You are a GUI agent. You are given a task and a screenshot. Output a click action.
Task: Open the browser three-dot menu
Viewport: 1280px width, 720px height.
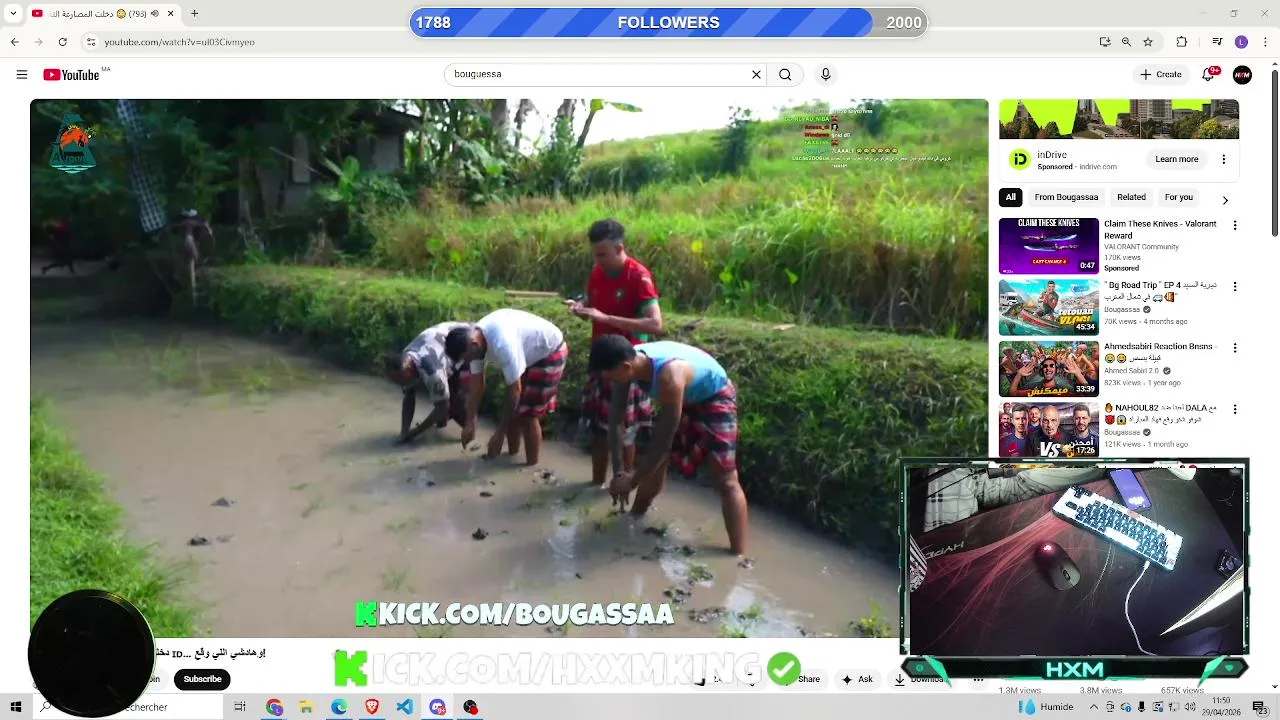point(1267,42)
